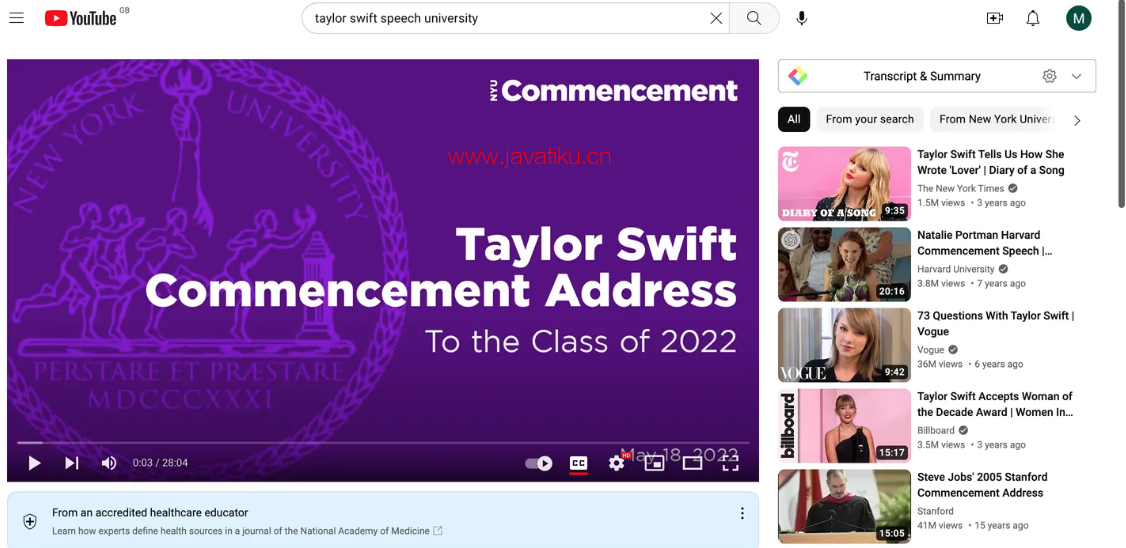Switch to miniplayer

tap(654, 463)
